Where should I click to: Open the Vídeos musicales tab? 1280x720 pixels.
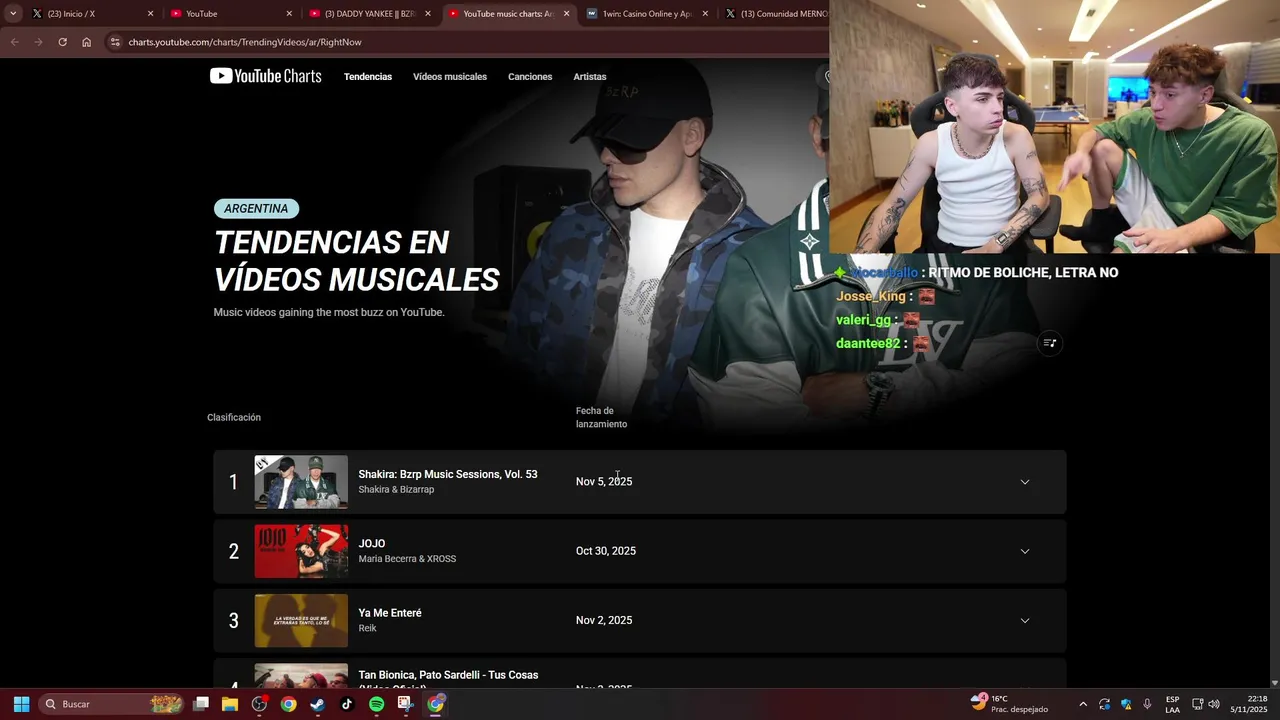(x=450, y=77)
